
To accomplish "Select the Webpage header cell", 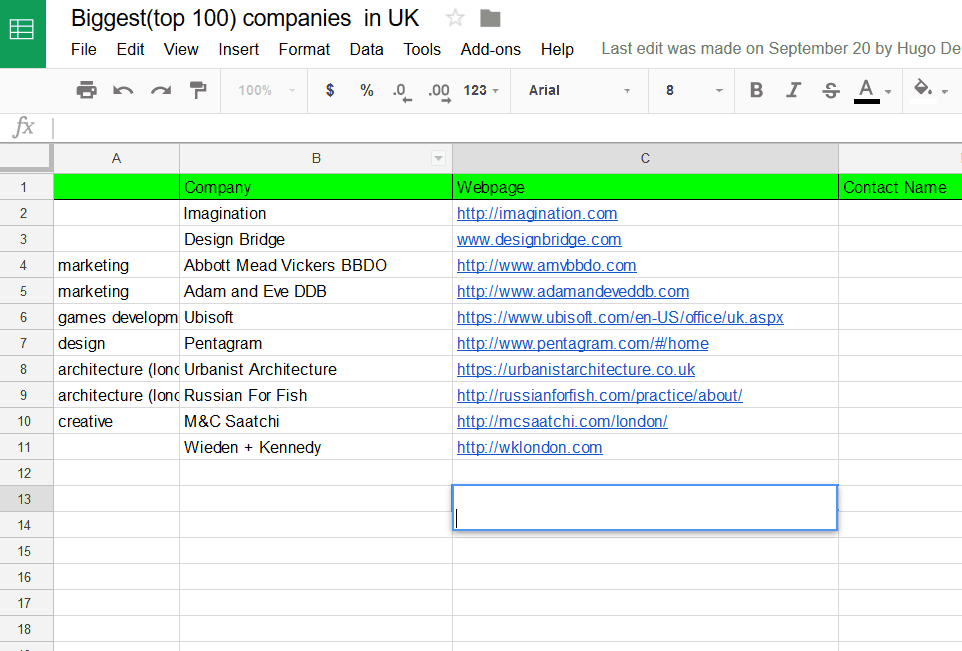I will pos(645,187).
